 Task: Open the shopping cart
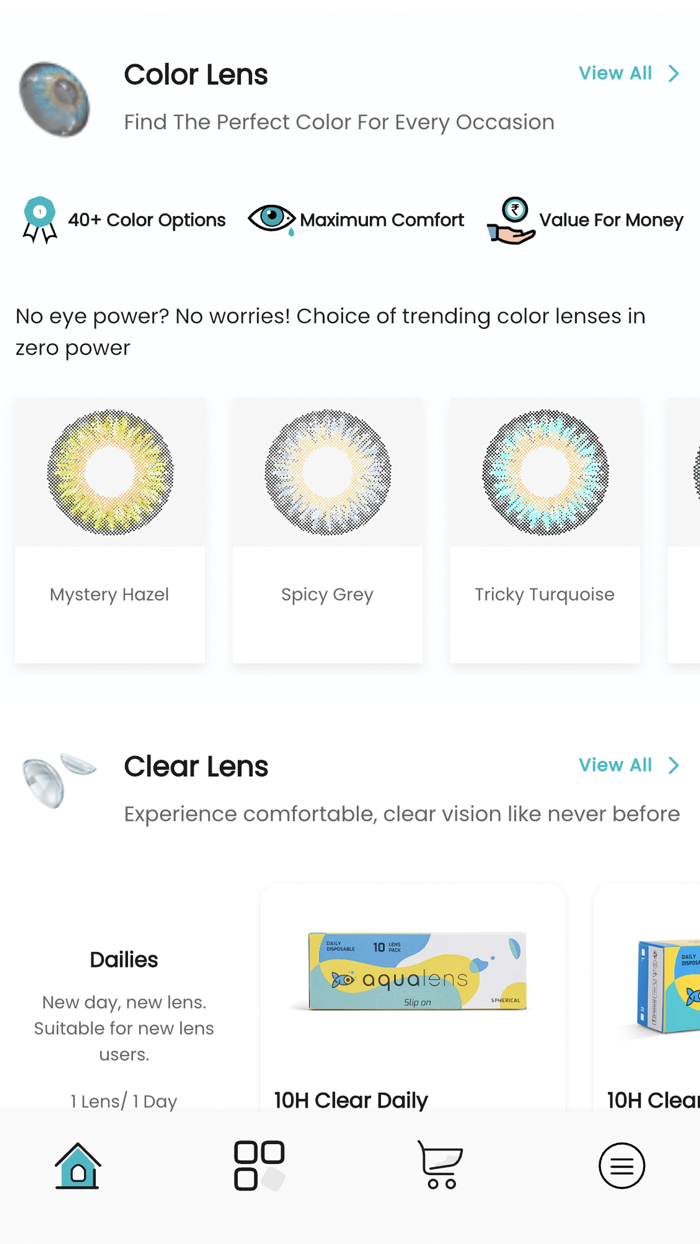438,1165
